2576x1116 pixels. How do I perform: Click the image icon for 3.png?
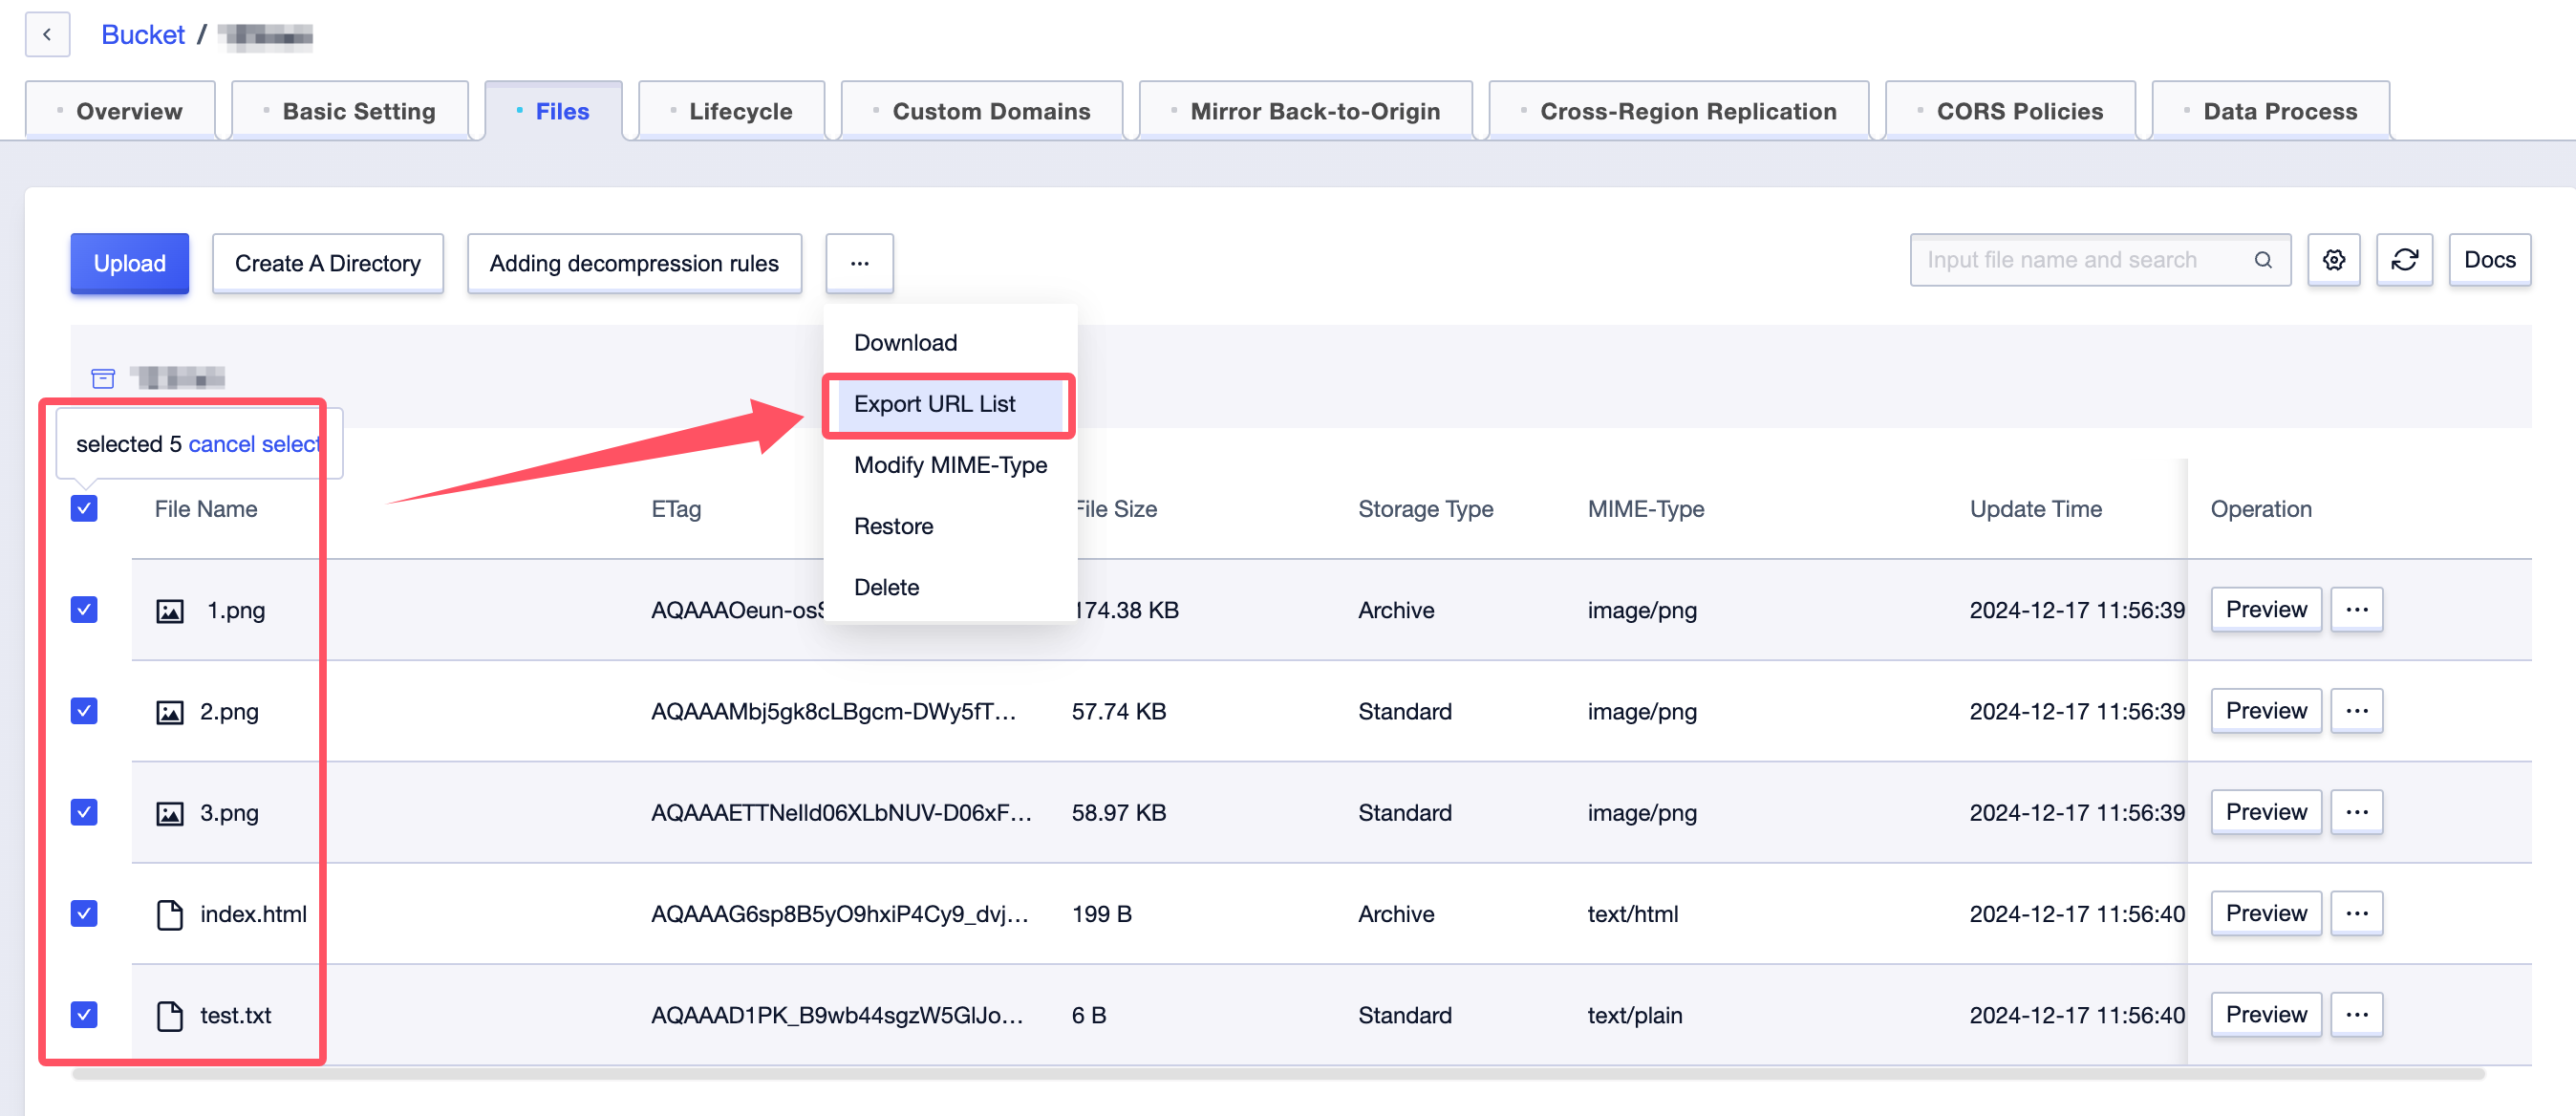[x=170, y=813]
